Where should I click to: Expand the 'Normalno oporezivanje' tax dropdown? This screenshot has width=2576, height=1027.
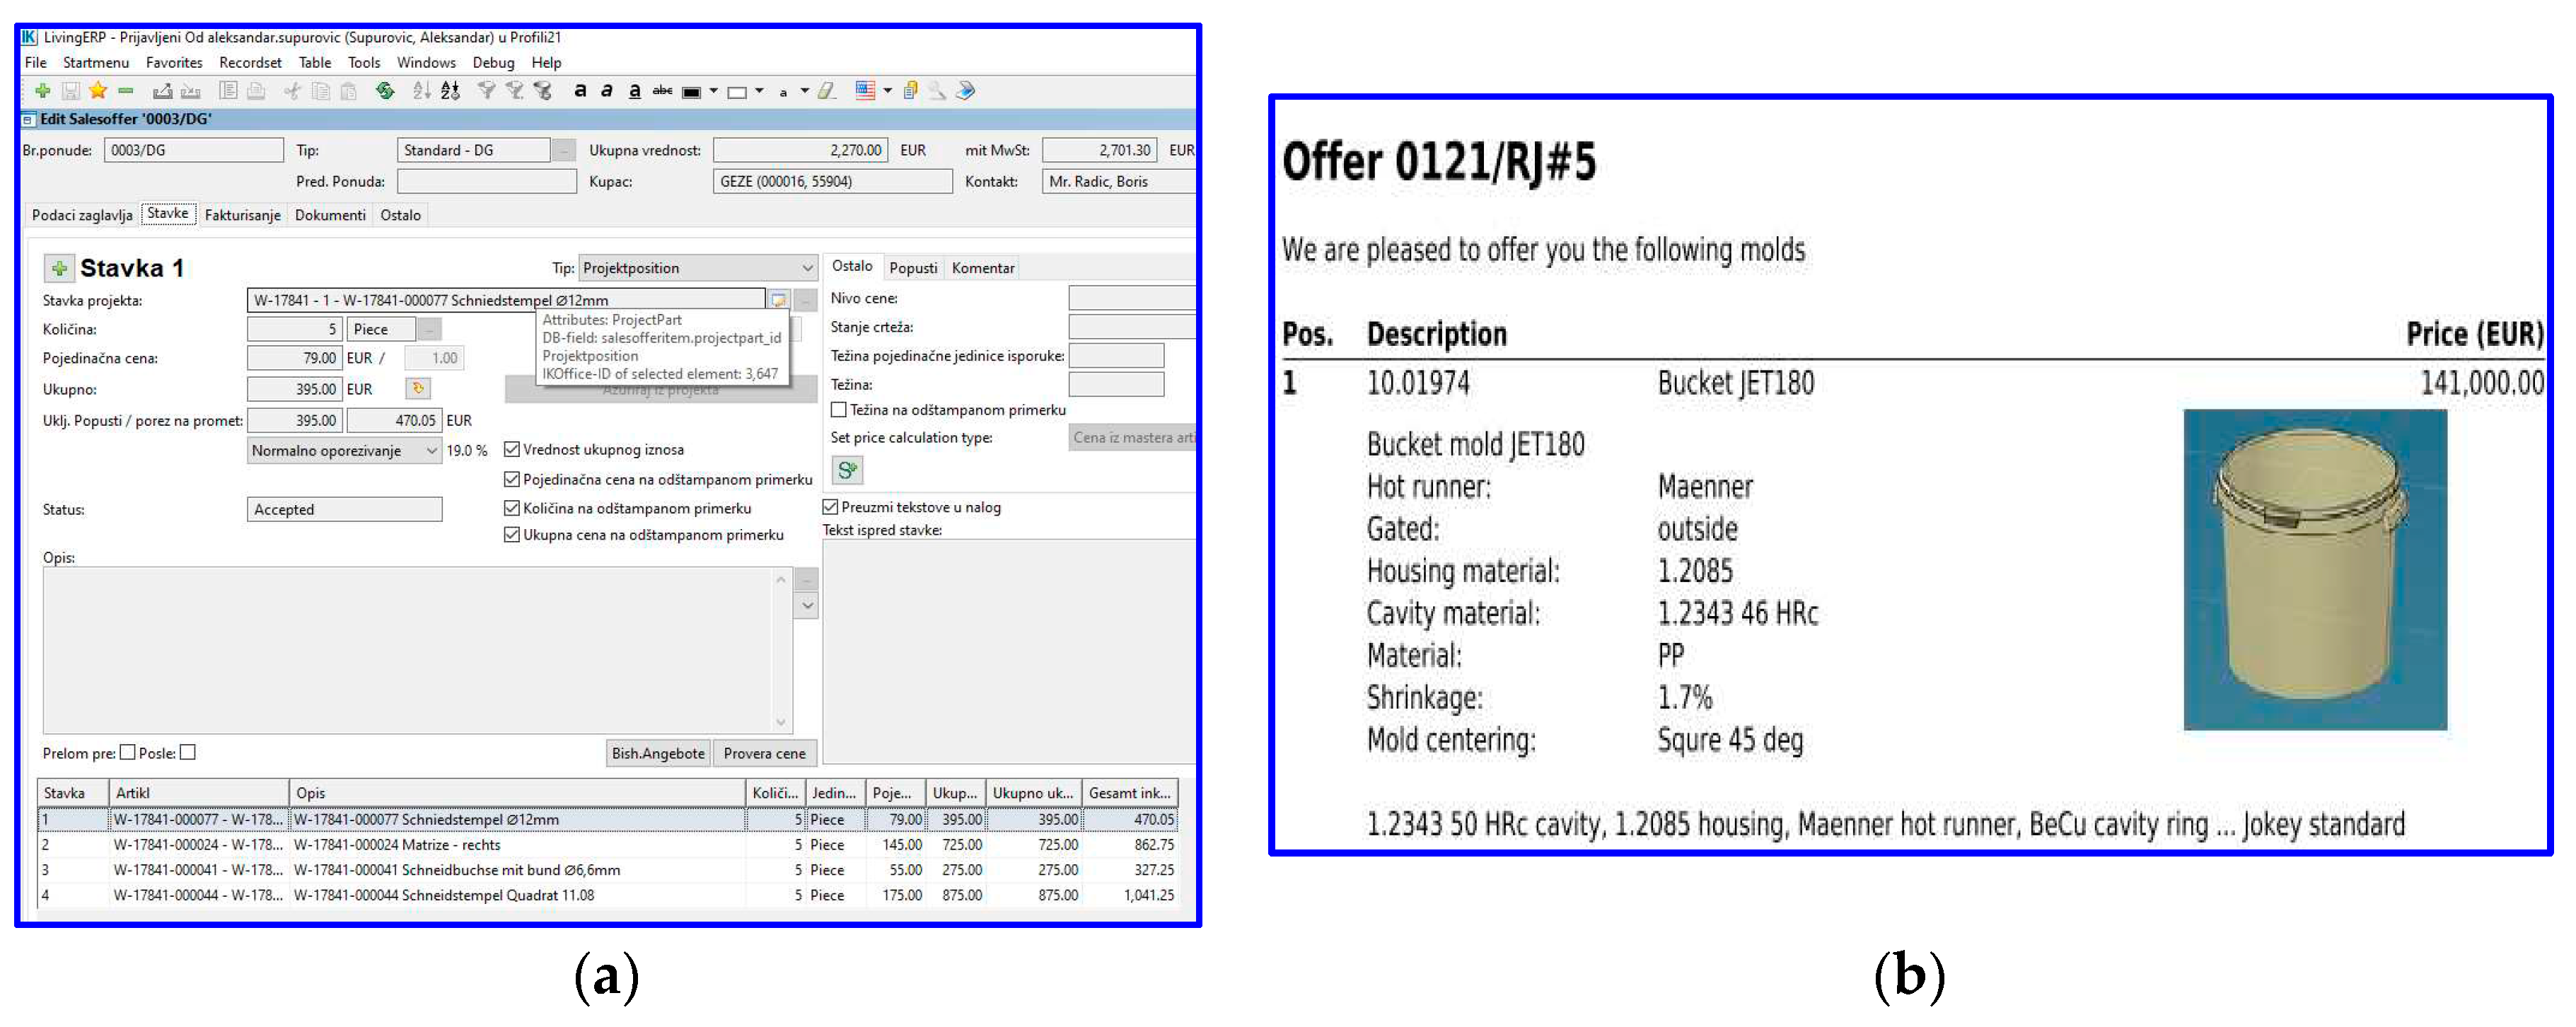(x=431, y=451)
